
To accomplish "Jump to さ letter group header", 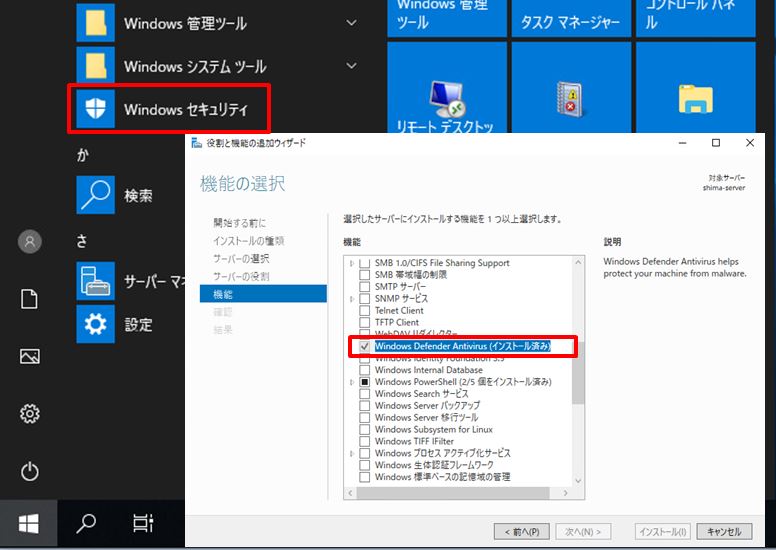I will 82,241.
